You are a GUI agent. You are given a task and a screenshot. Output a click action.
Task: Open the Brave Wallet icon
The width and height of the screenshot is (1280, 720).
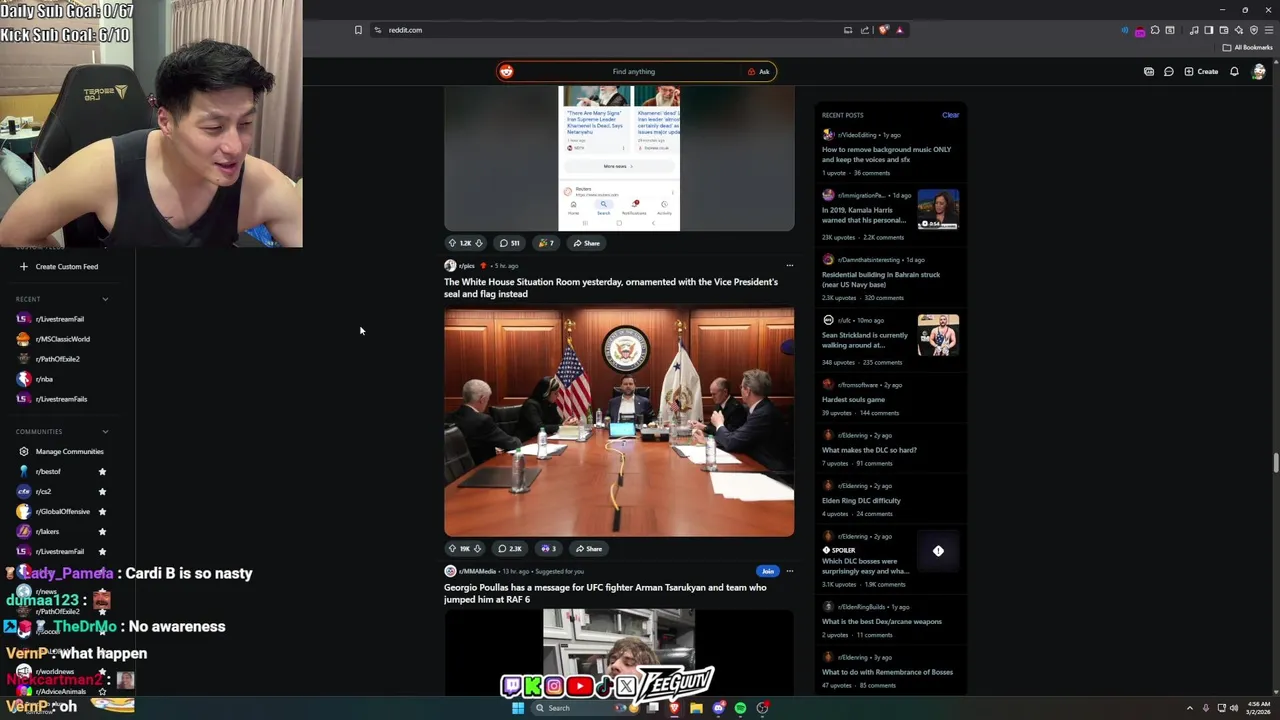(x=1224, y=30)
